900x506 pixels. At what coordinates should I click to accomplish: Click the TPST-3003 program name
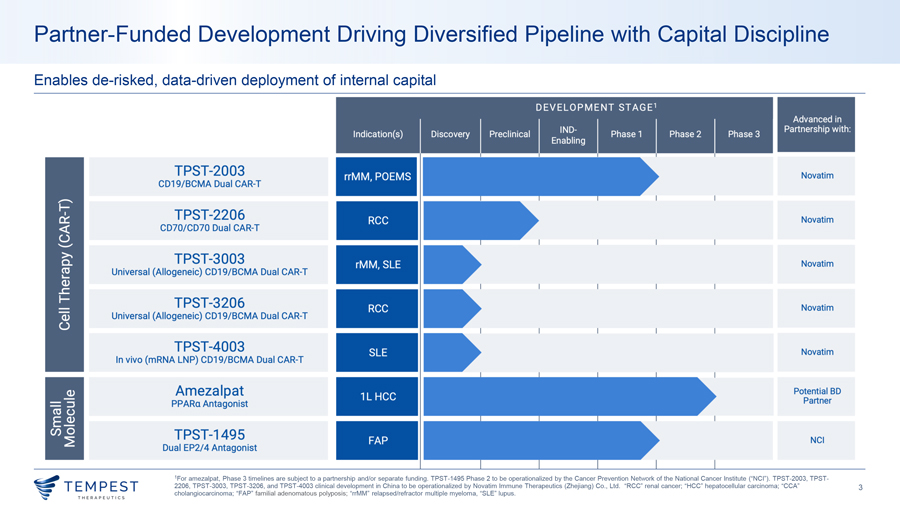point(210,259)
